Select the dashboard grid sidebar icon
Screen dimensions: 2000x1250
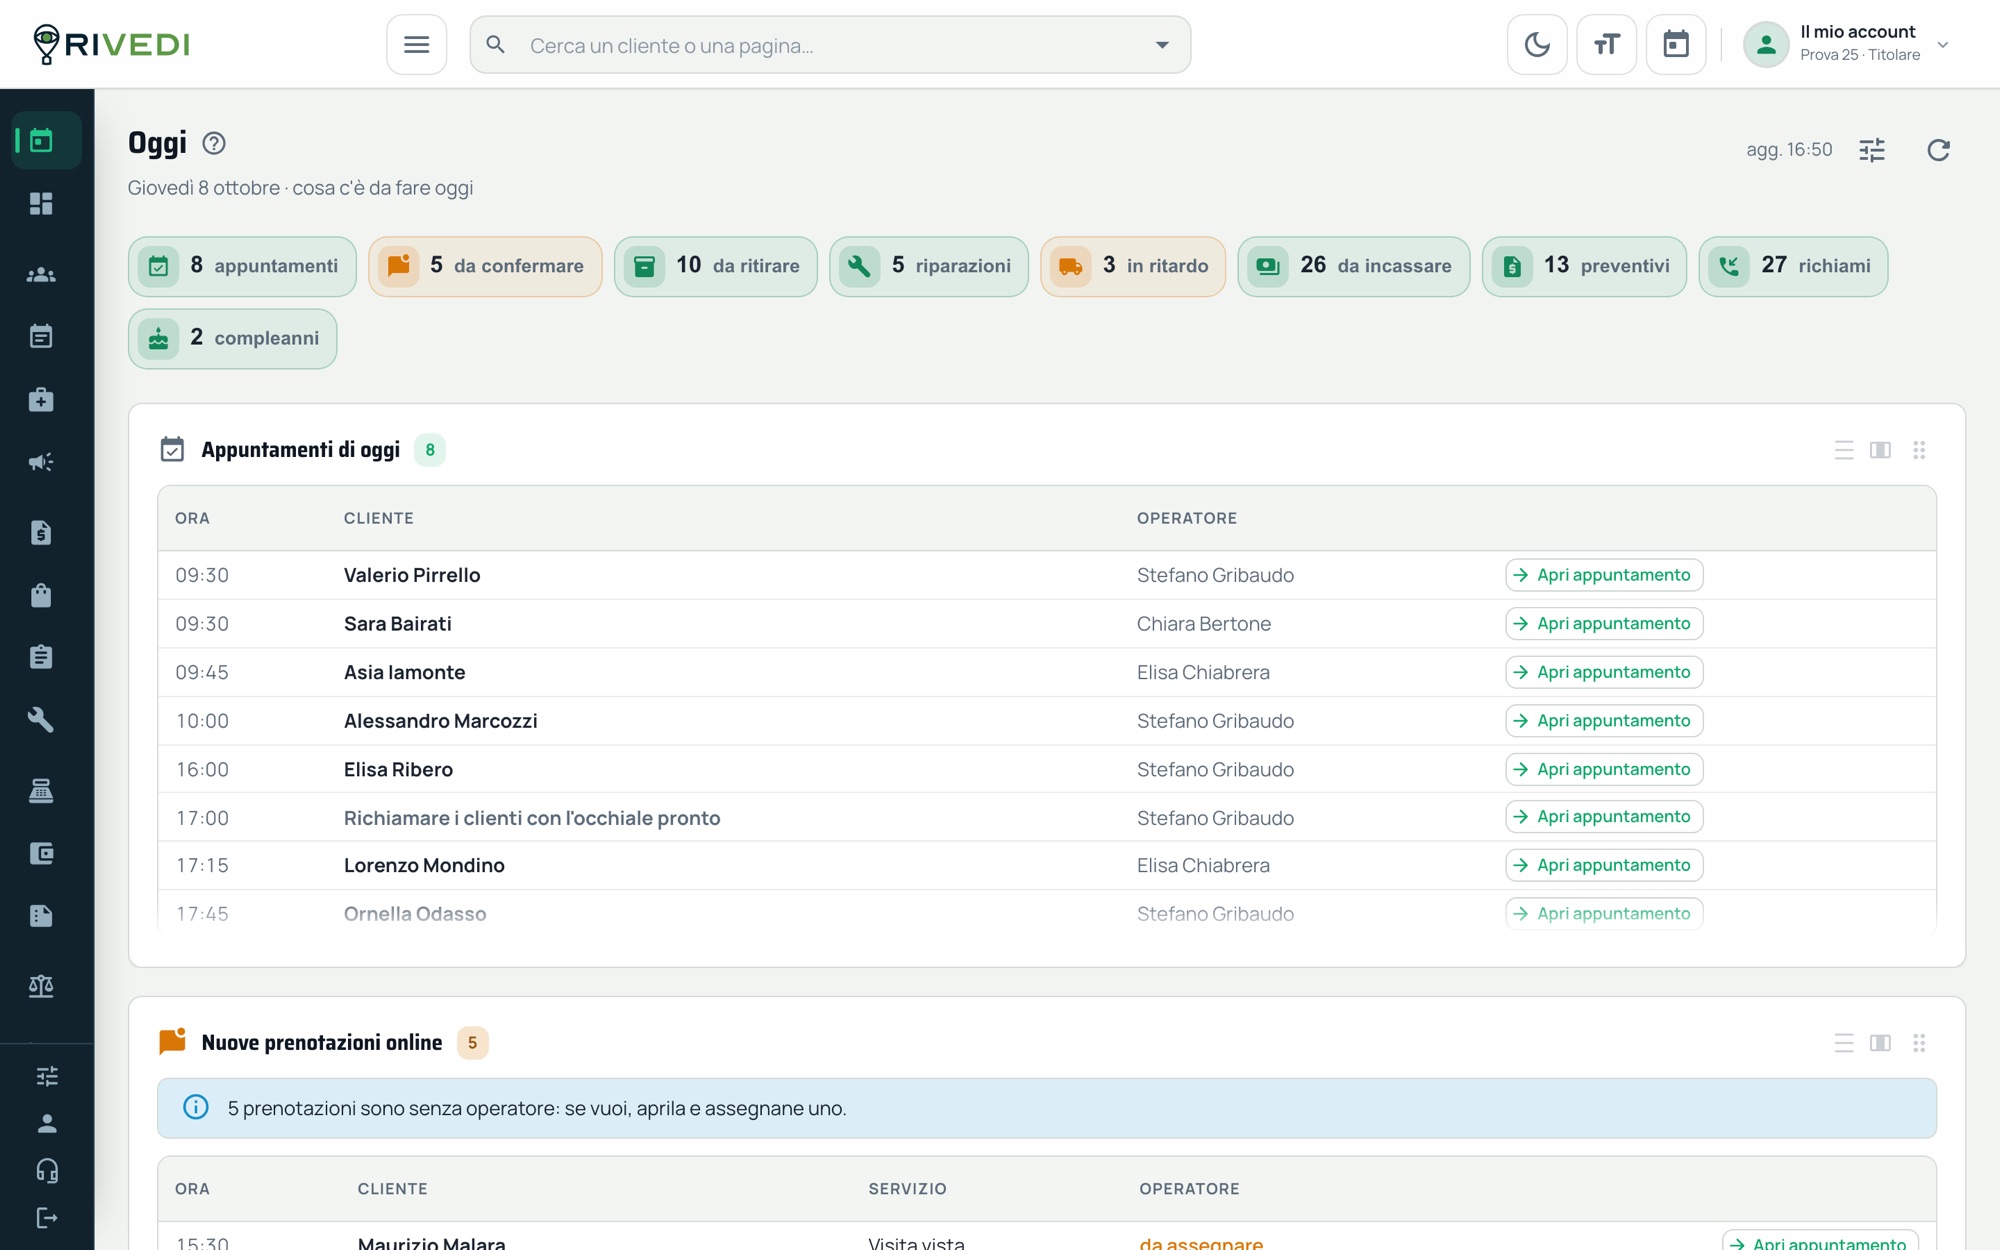[41, 204]
